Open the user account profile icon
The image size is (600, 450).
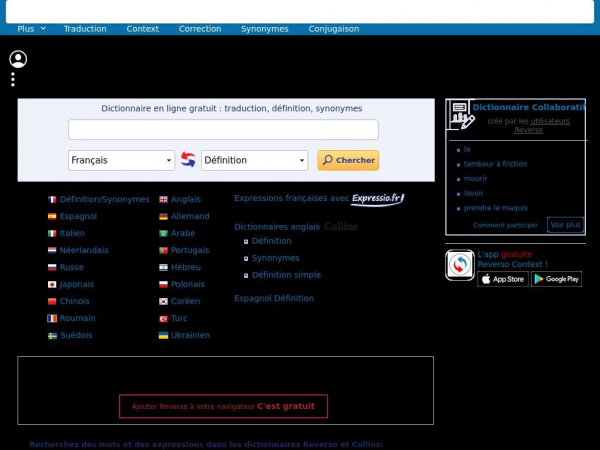click(18, 59)
